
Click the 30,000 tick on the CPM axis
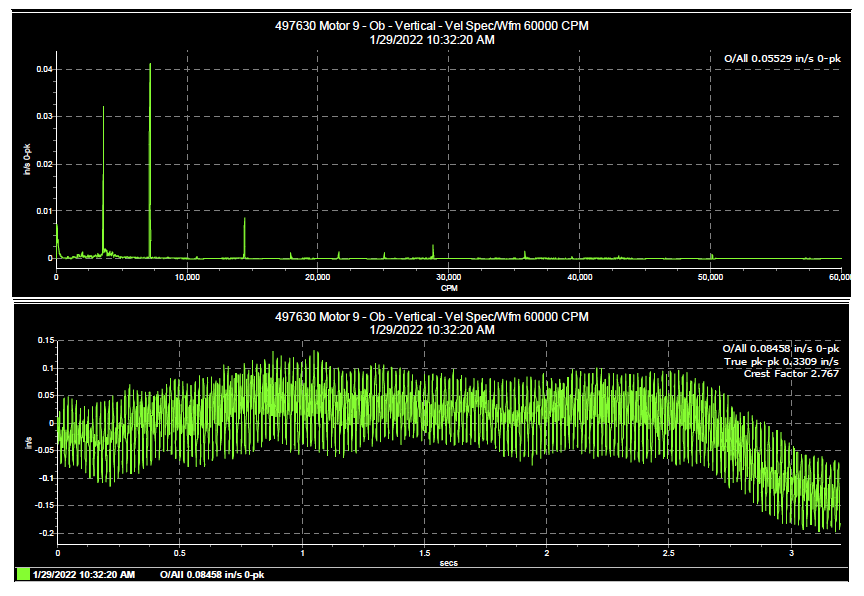point(449,277)
